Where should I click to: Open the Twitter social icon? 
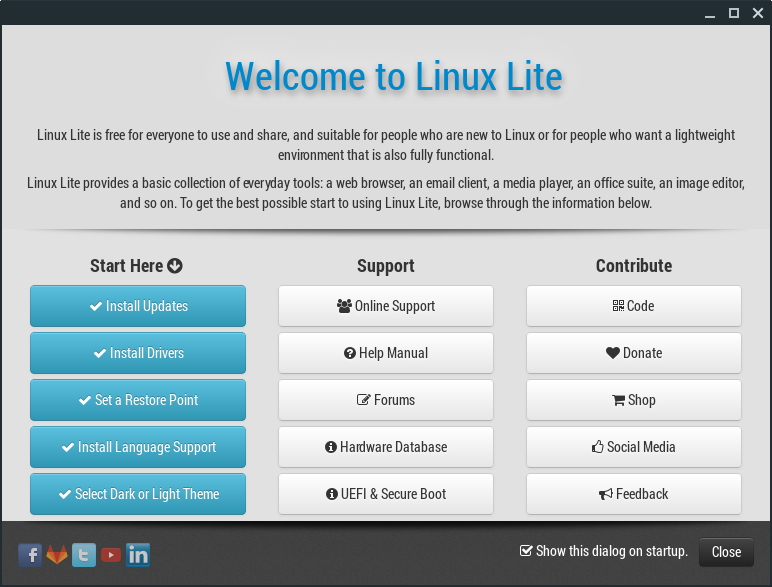click(84, 555)
